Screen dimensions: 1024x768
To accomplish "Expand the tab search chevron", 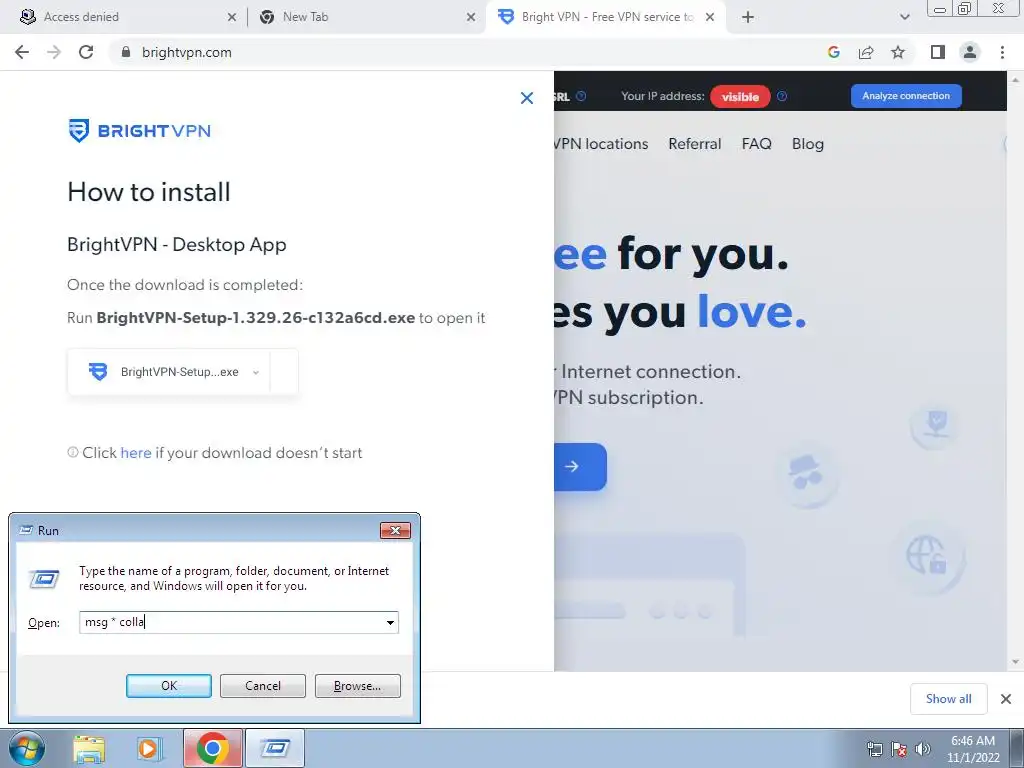I will [x=904, y=17].
